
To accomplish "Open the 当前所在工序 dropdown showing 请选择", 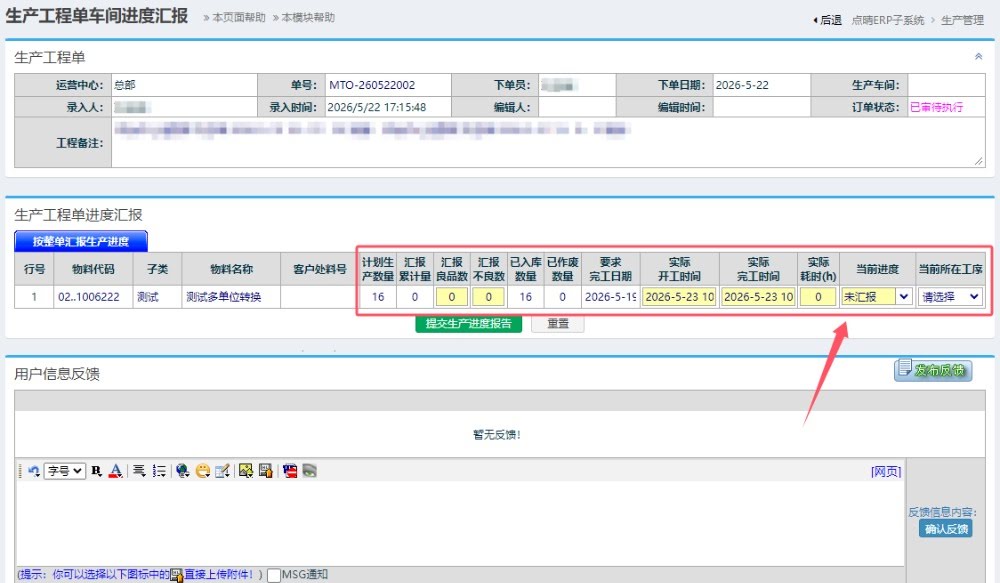I will pos(950,297).
